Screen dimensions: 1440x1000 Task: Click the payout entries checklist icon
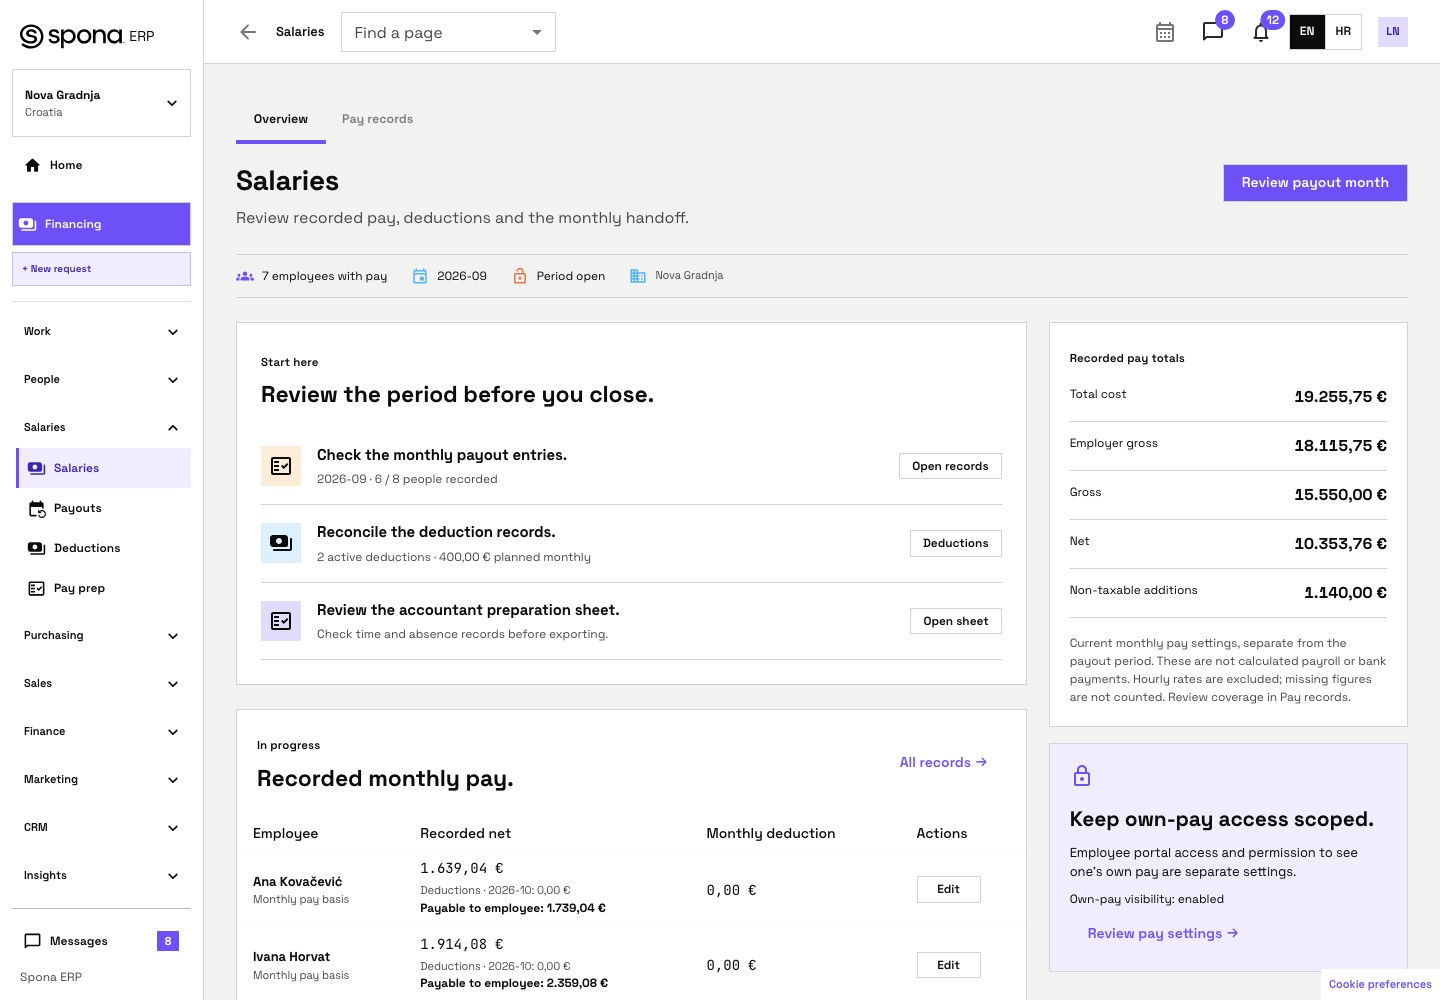coord(281,466)
